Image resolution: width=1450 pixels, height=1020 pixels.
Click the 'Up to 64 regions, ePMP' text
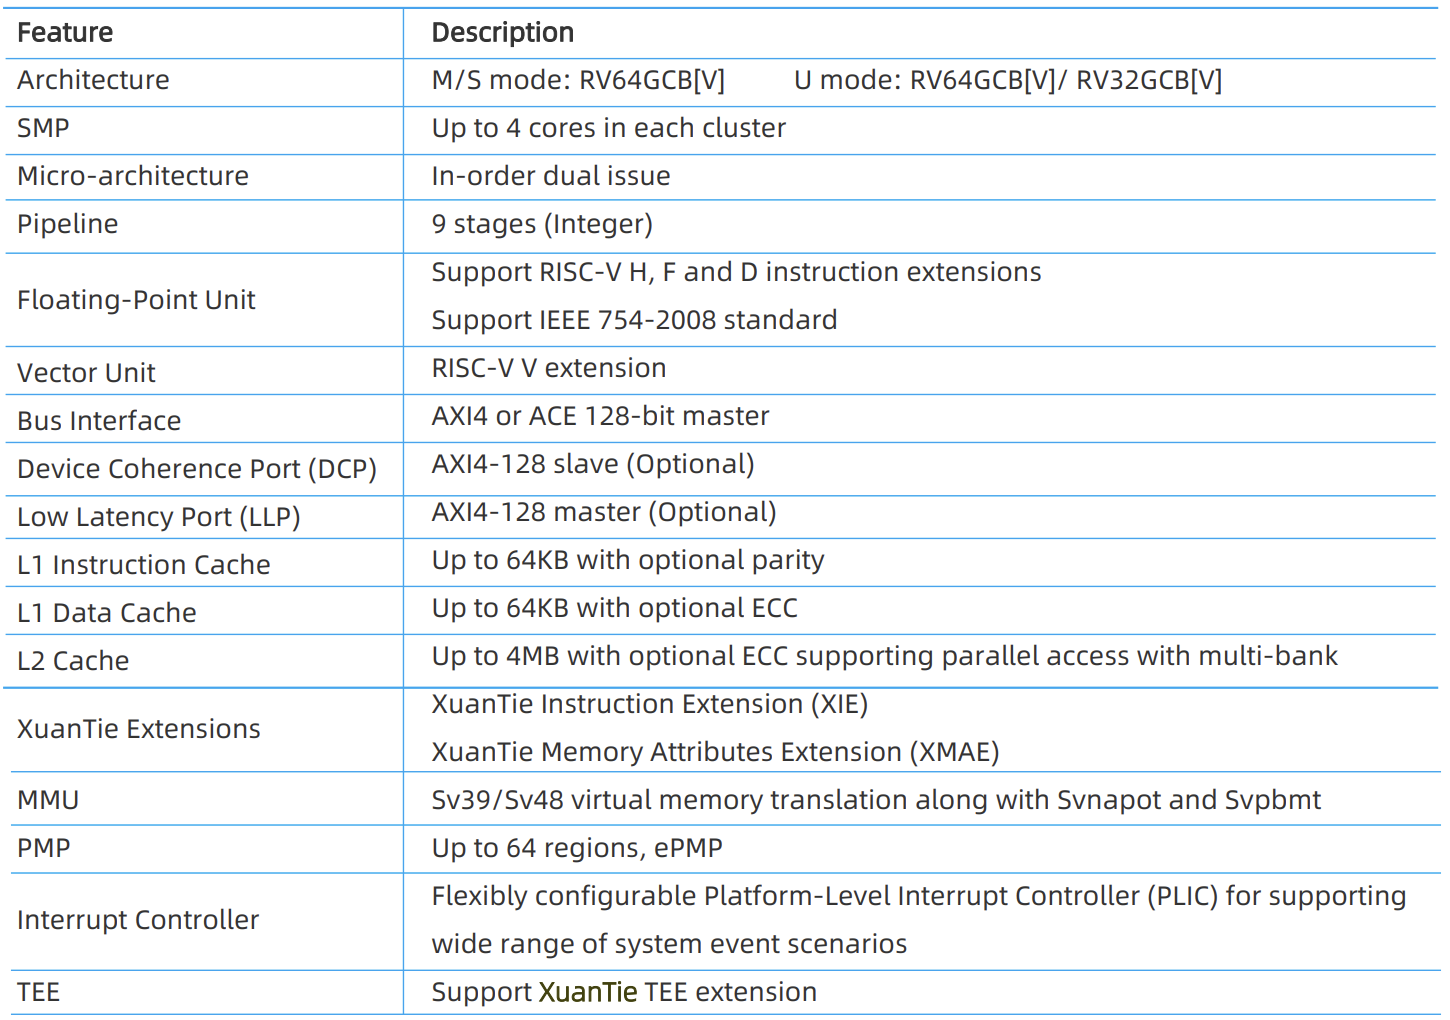tap(577, 848)
